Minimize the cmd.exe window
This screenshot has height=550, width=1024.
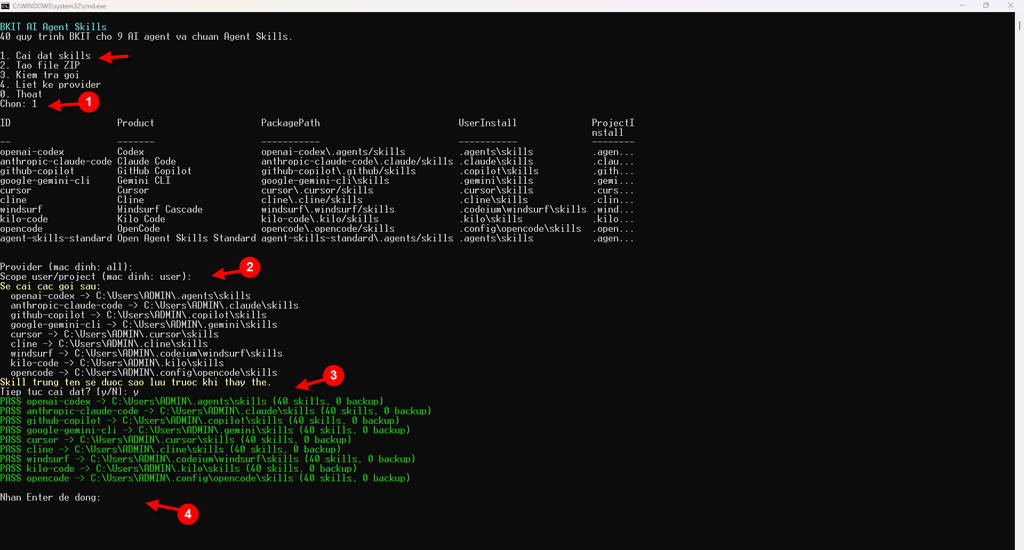point(962,5)
